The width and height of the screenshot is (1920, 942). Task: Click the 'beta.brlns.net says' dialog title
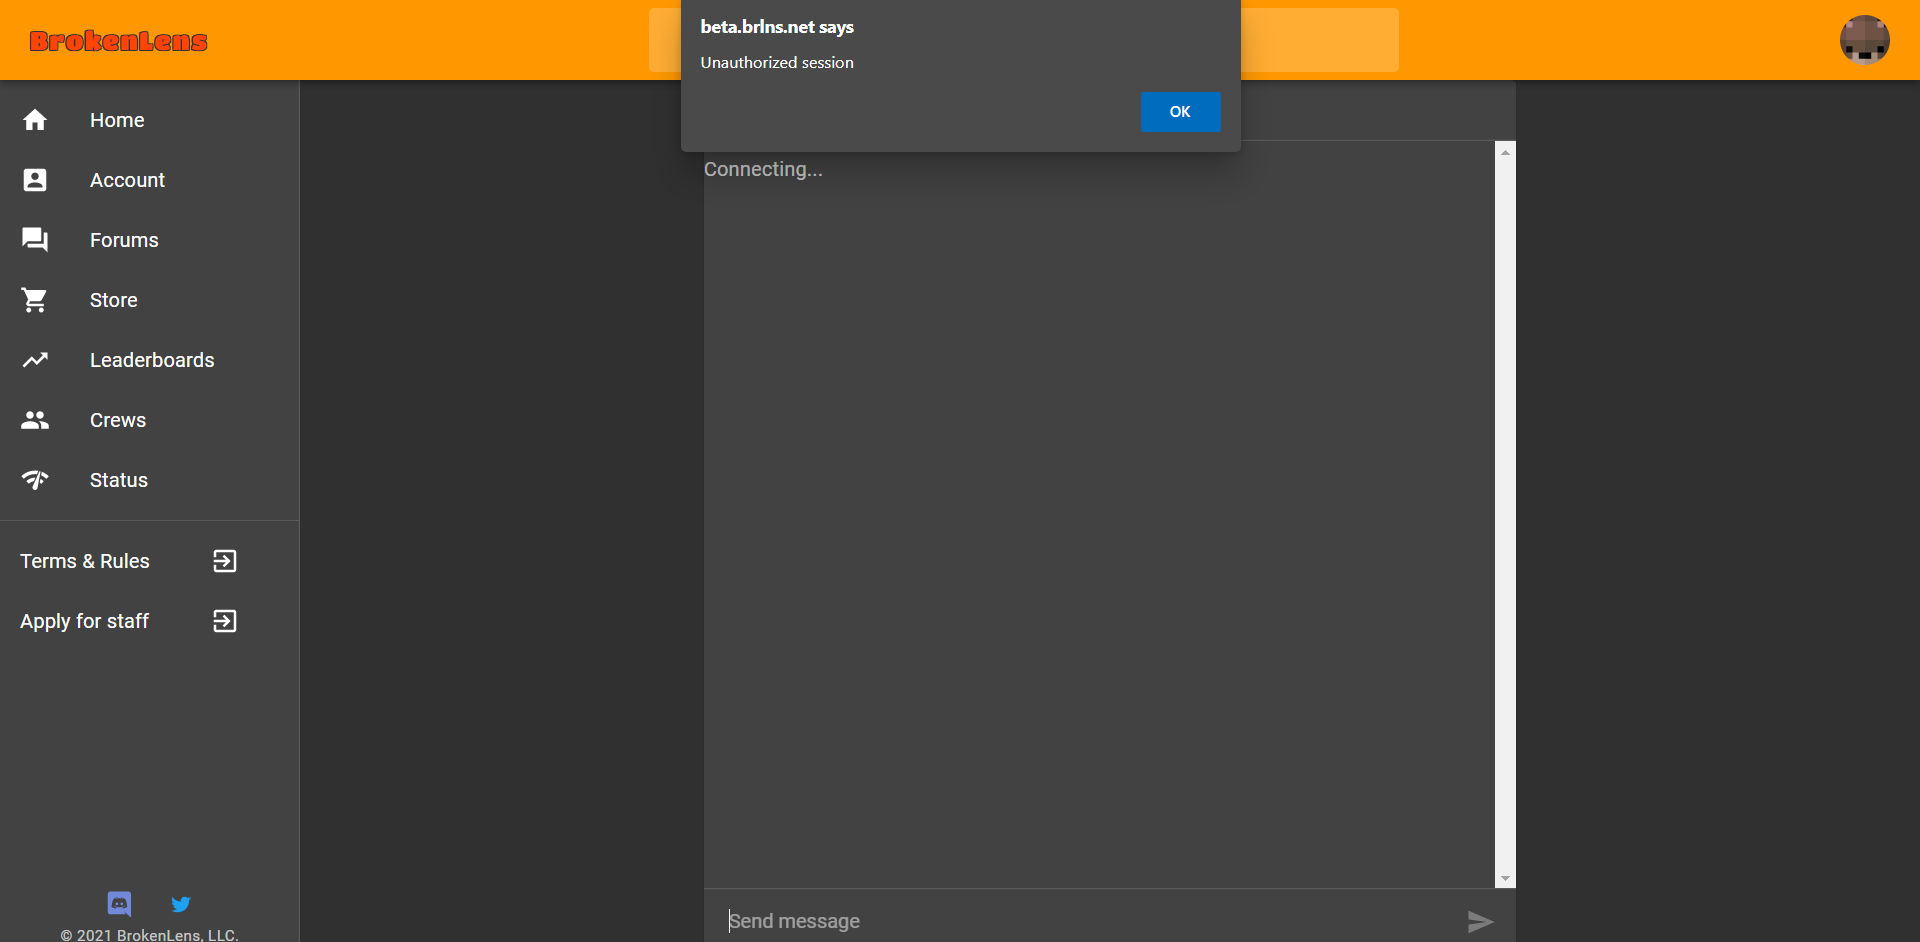coord(777,27)
